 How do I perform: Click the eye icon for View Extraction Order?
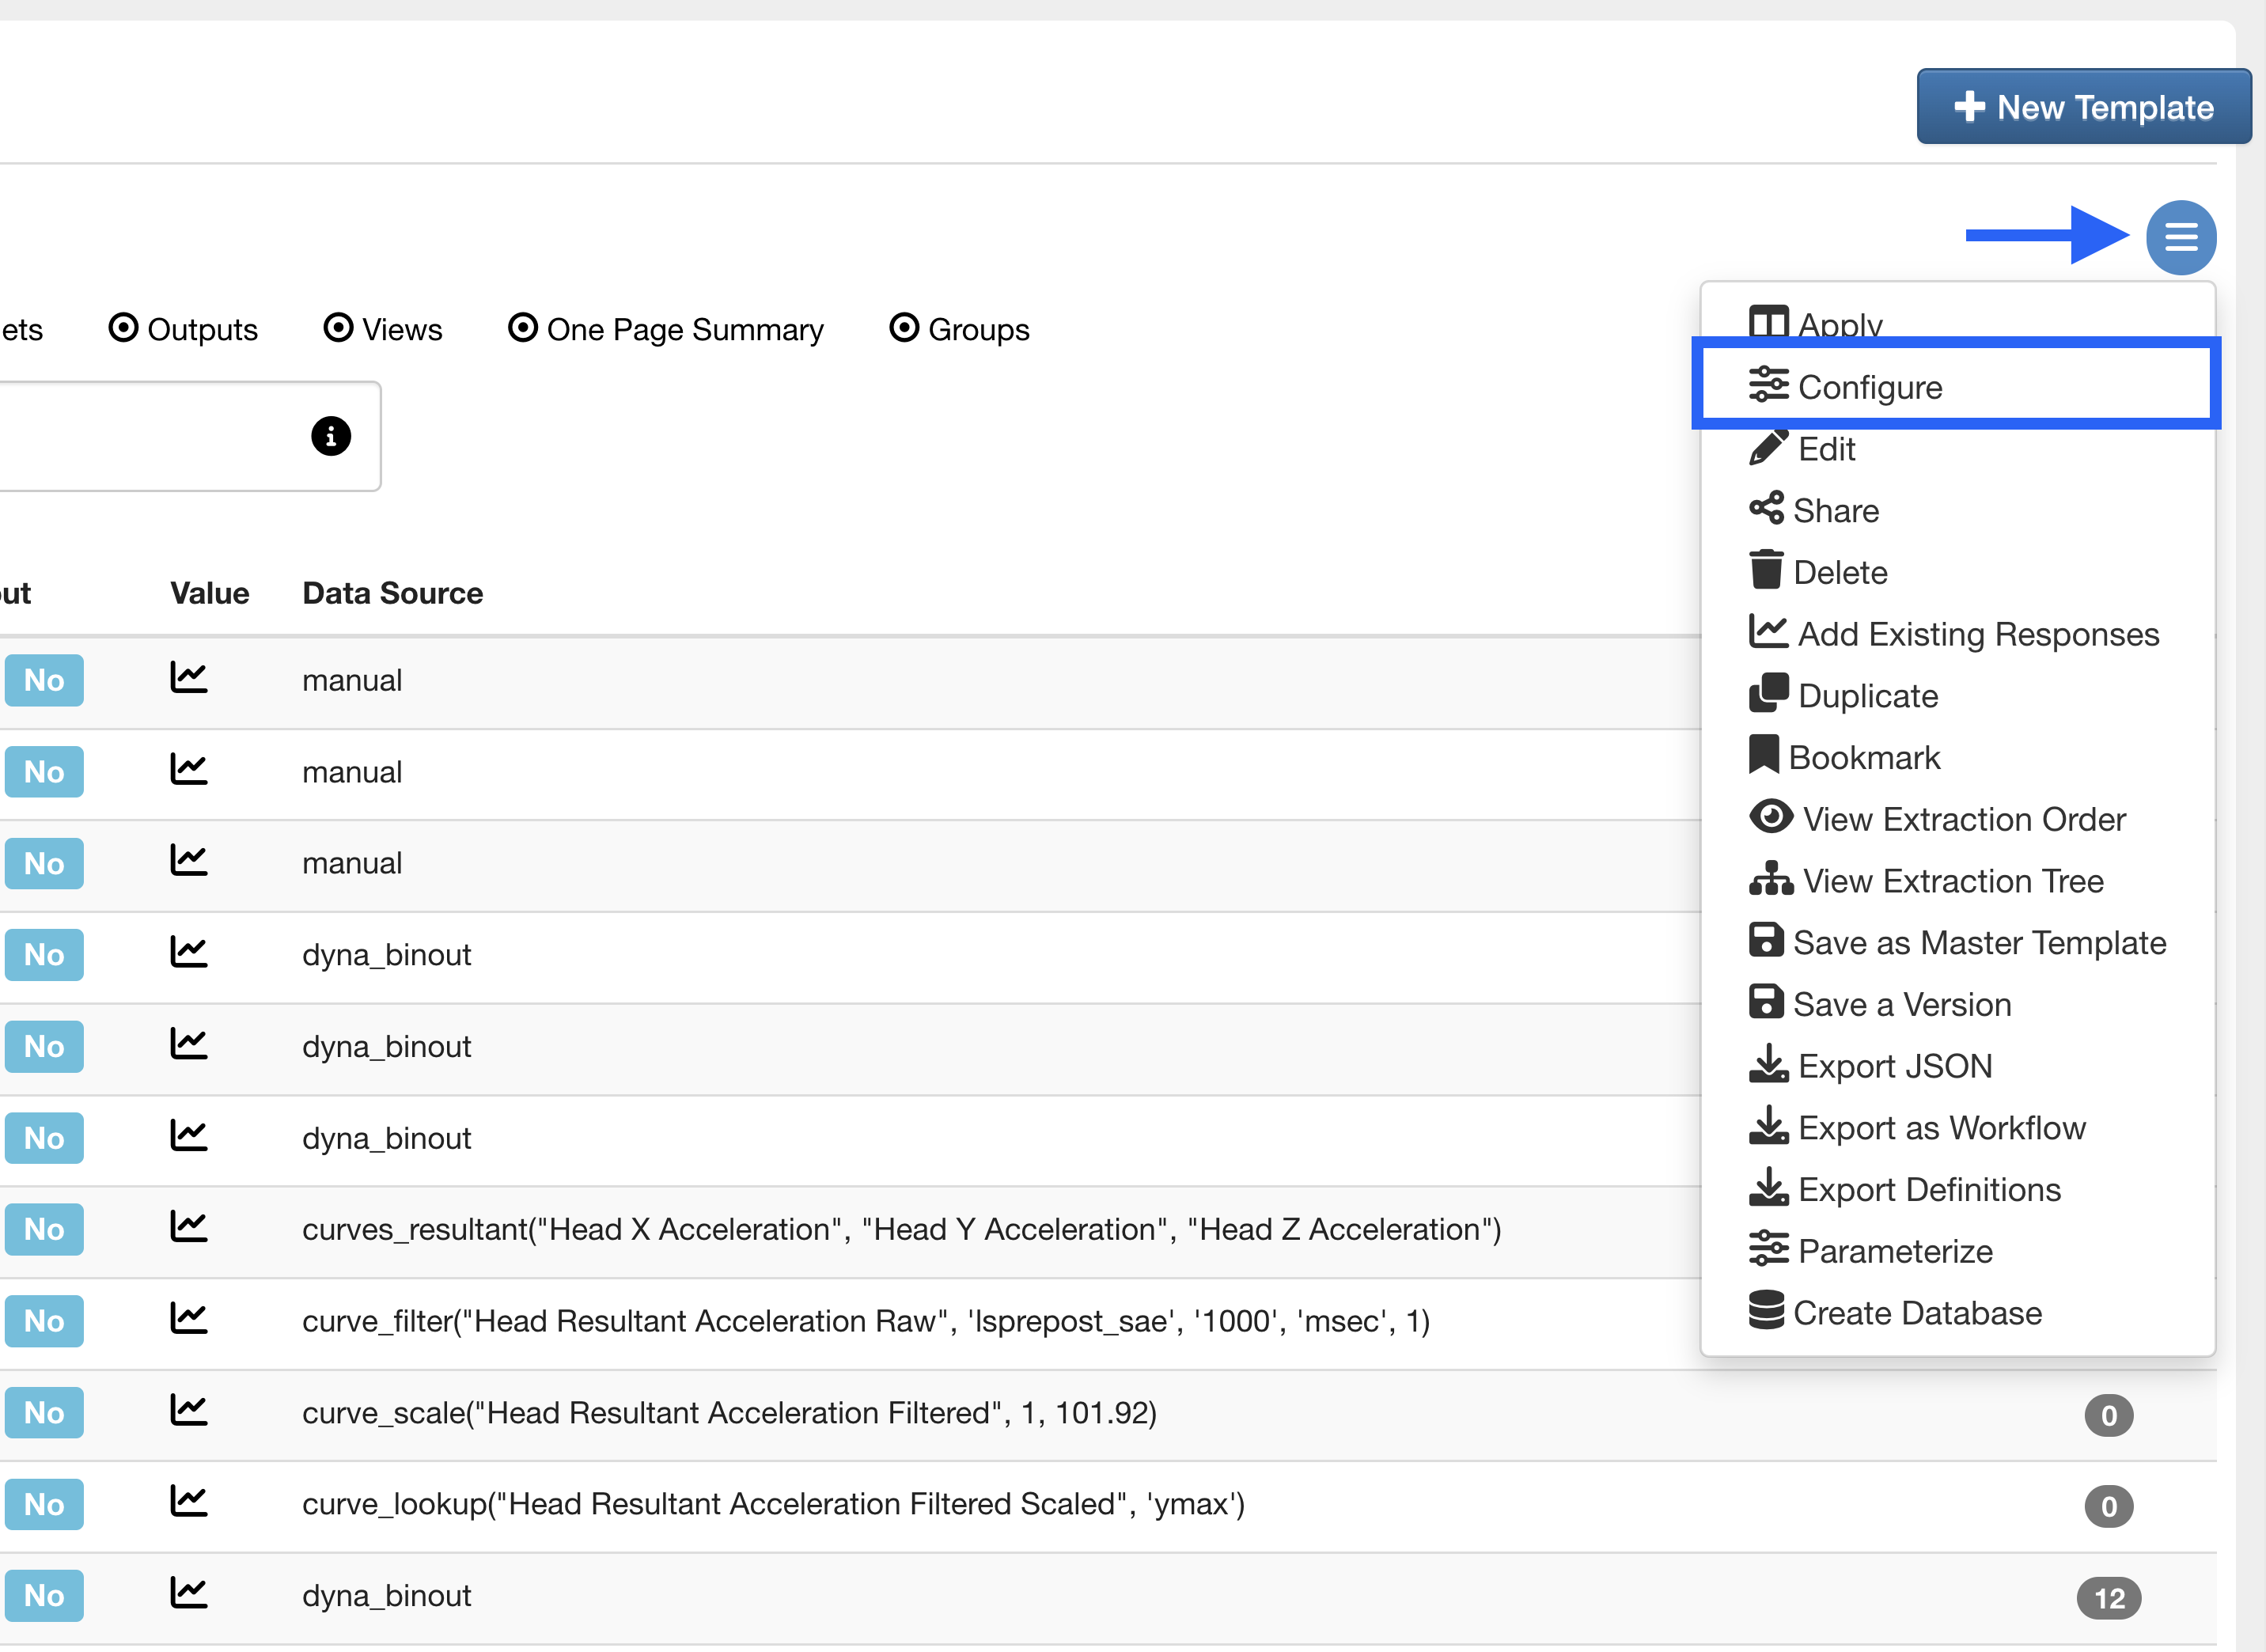[x=1770, y=817]
